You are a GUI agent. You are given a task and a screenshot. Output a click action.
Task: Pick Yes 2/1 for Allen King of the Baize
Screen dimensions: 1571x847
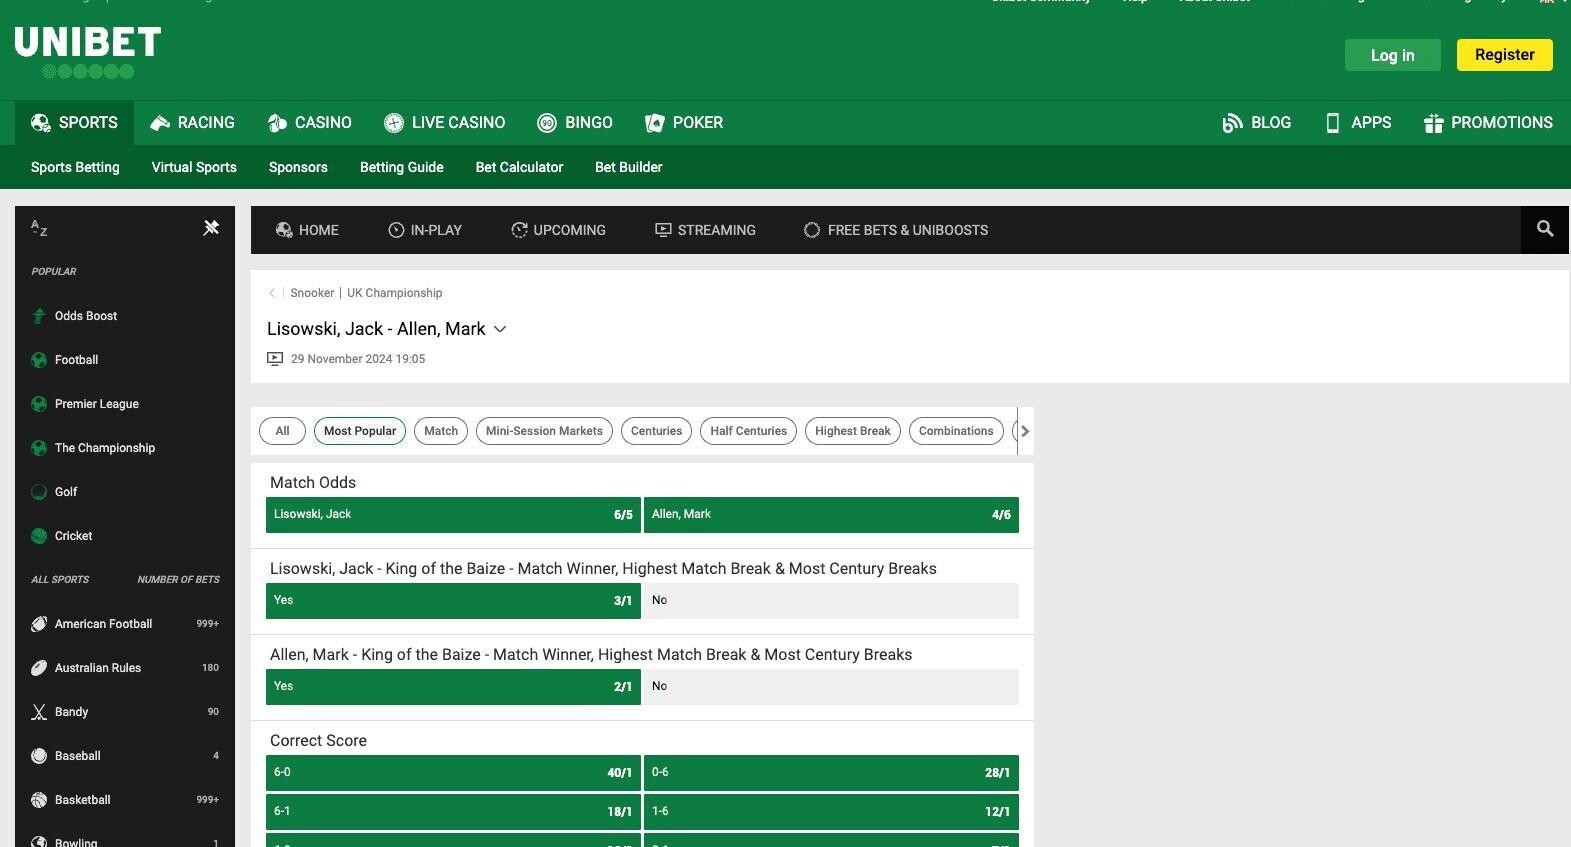point(453,687)
